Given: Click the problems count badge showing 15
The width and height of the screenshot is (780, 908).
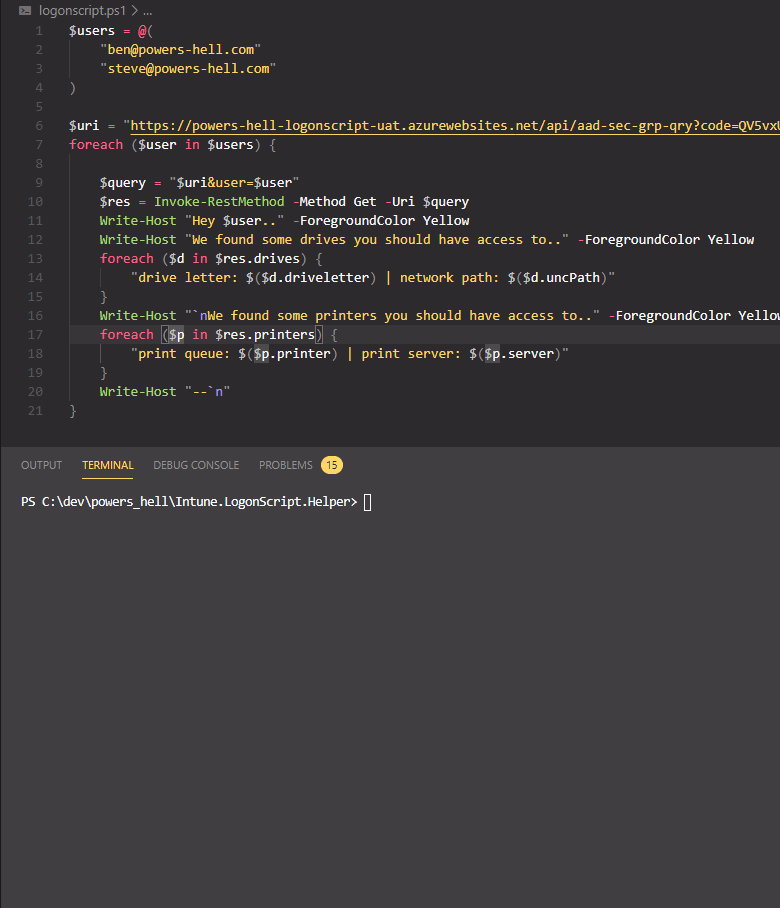Looking at the screenshot, I should (x=332, y=465).
